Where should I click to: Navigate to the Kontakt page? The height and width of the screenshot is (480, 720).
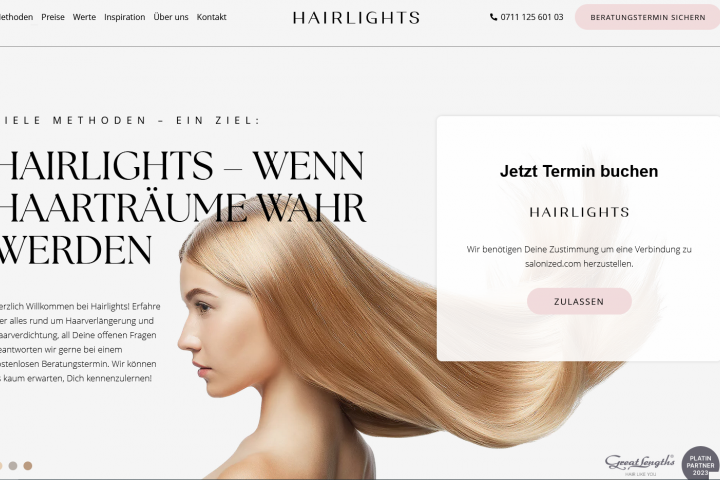point(211,17)
